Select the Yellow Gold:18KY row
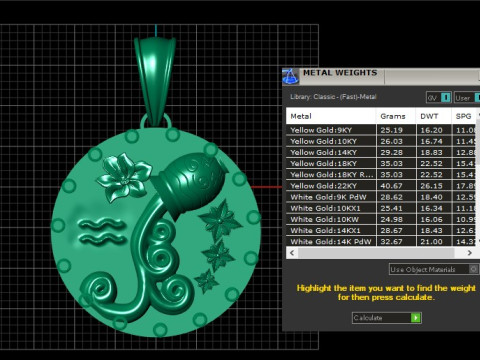This screenshot has width=480, height=360. point(381,163)
